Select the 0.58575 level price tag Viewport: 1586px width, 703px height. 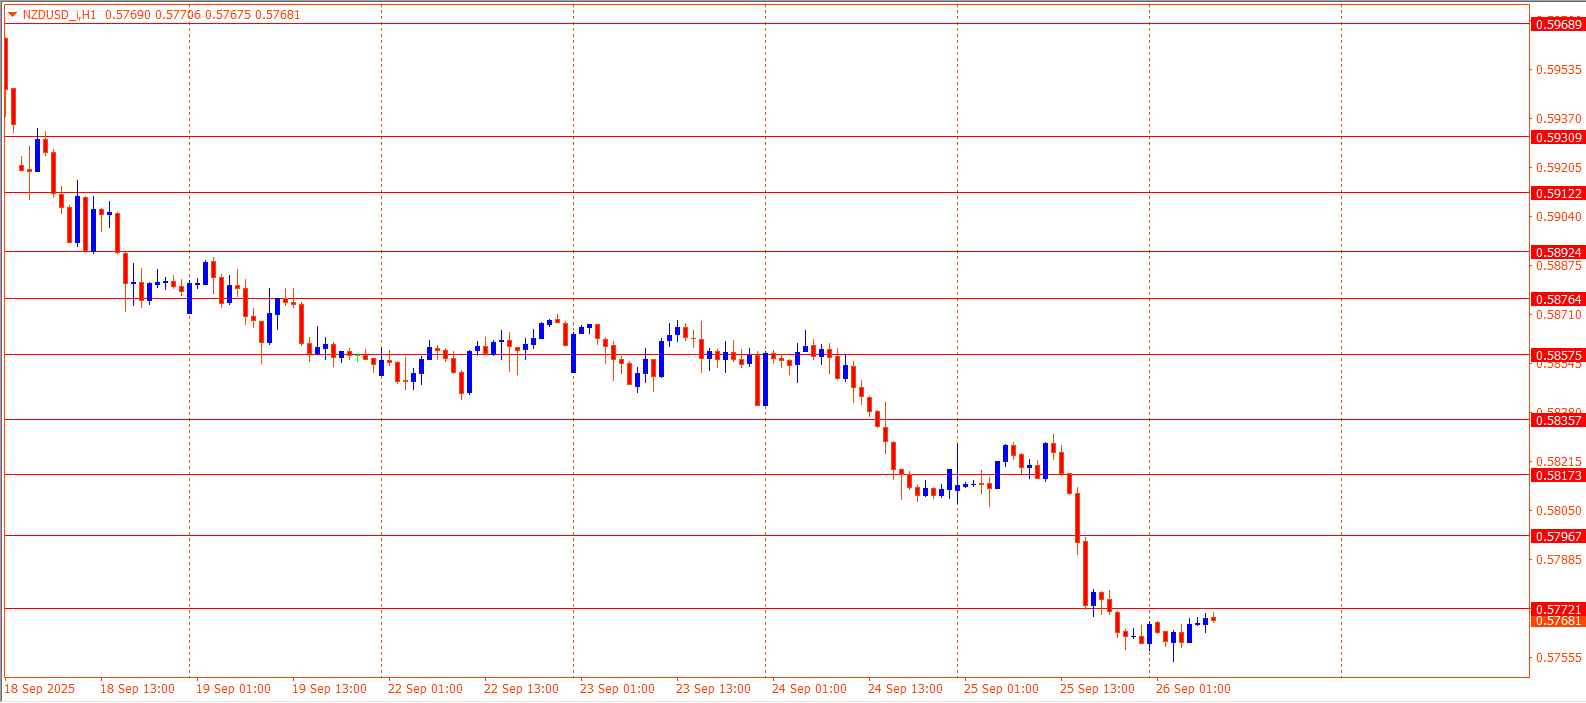pos(1558,355)
